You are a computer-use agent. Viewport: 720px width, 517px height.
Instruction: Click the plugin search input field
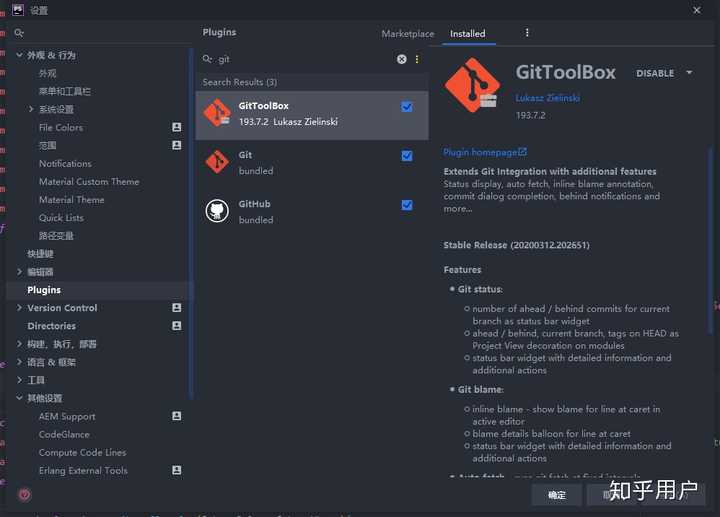coord(300,59)
